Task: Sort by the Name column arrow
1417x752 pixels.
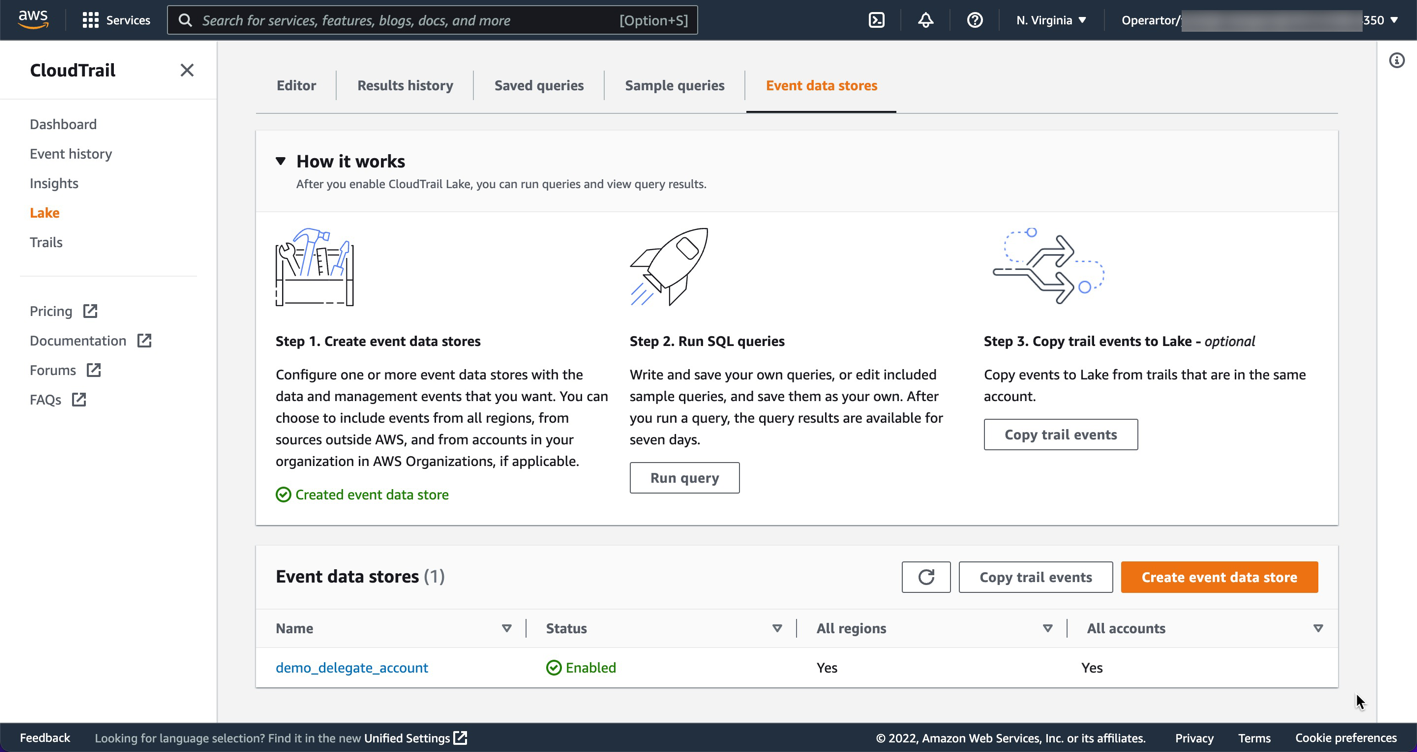Action: pos(507,629)
